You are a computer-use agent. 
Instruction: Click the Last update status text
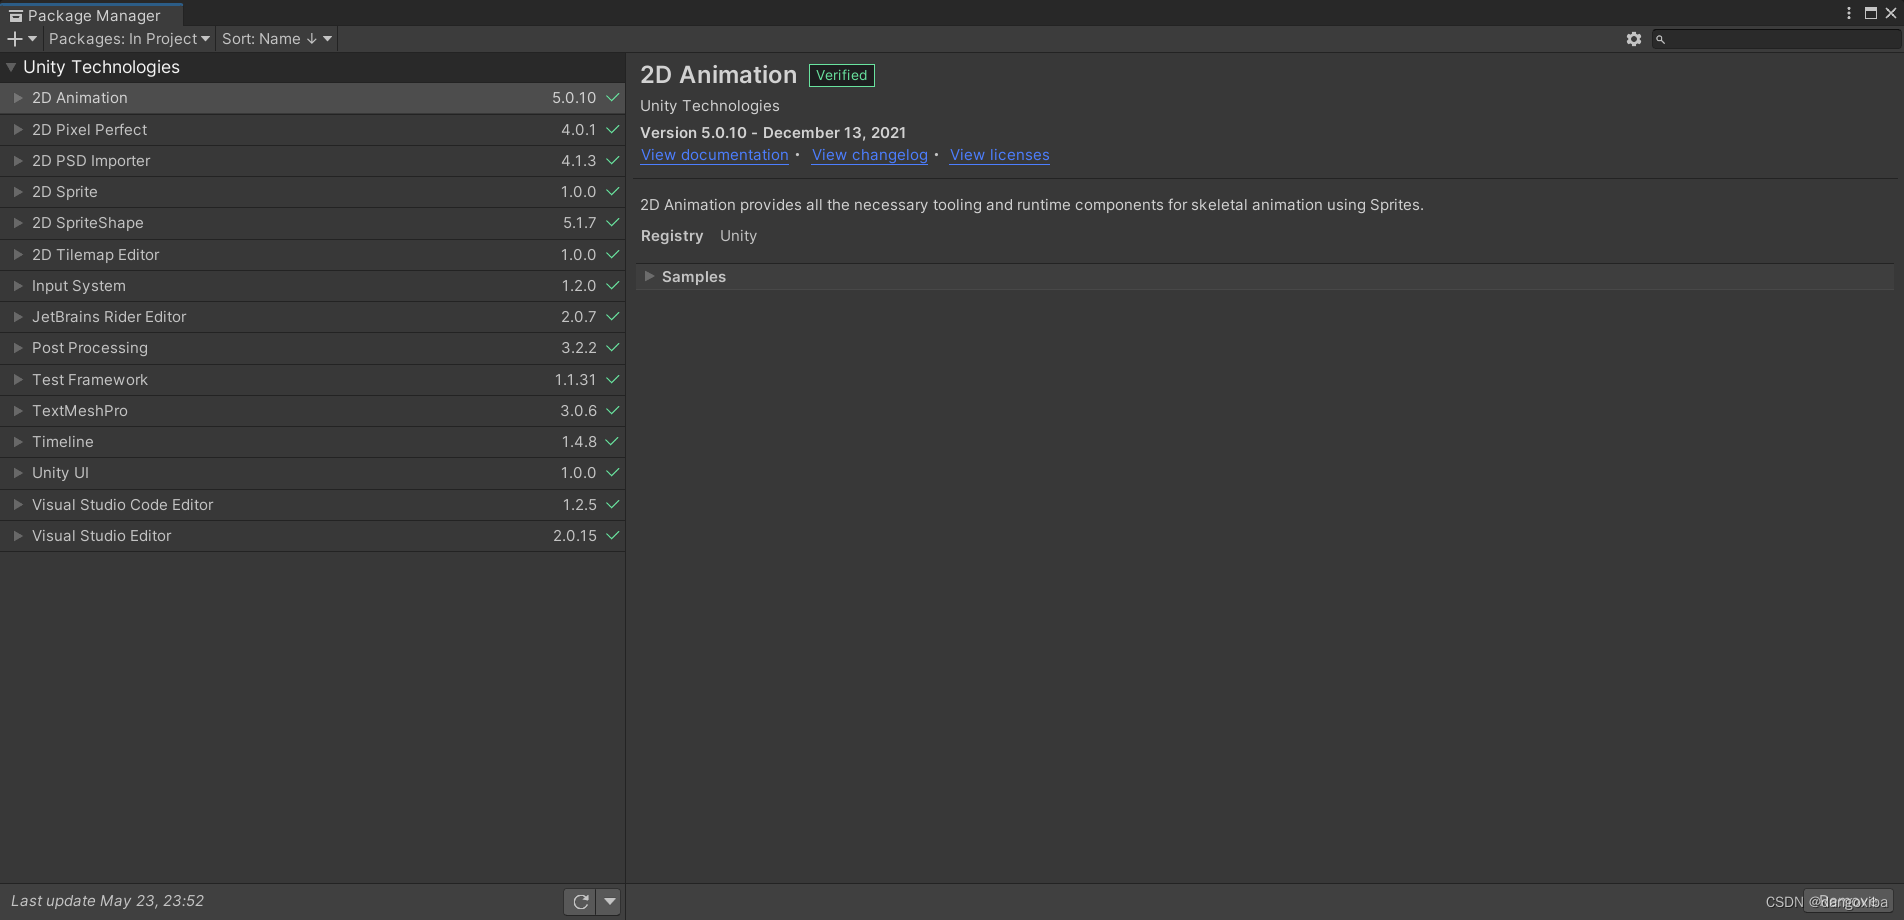(108, 901)
